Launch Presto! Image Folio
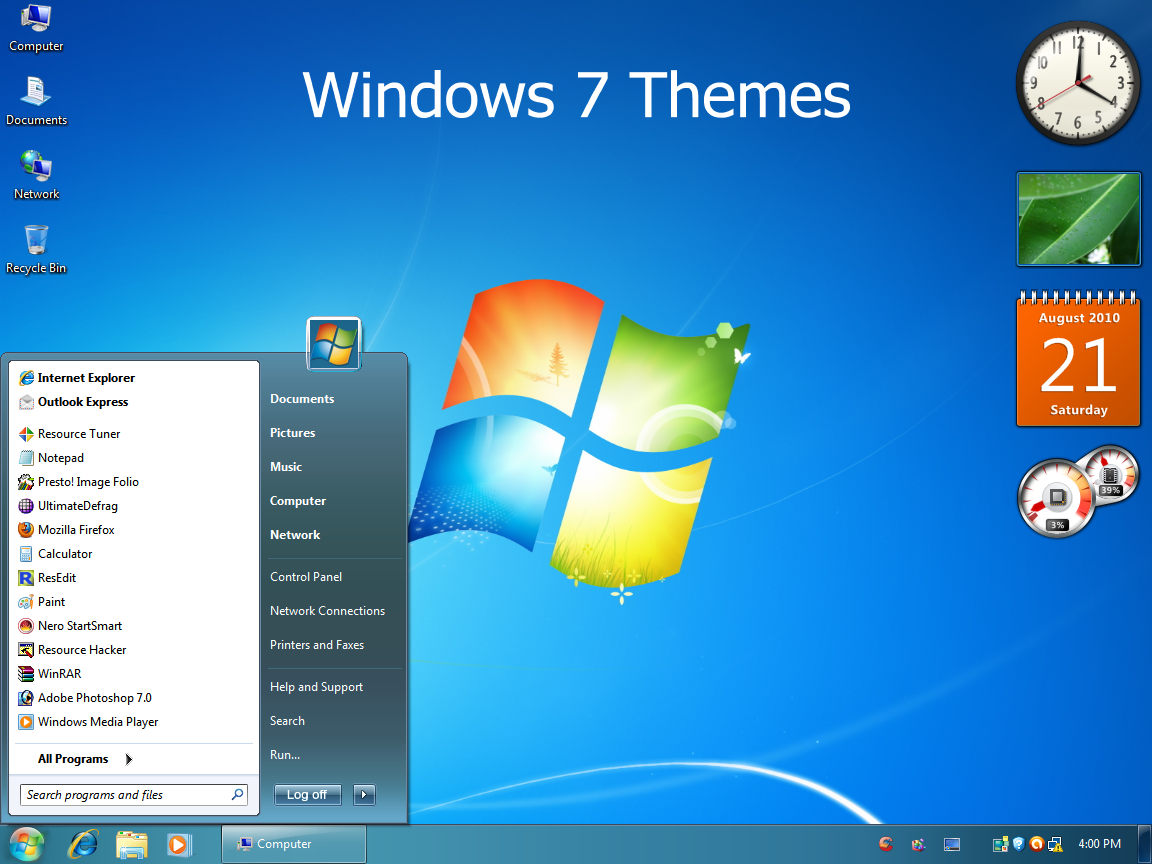The image size is (1152, 864). click(x=79, y=482)
